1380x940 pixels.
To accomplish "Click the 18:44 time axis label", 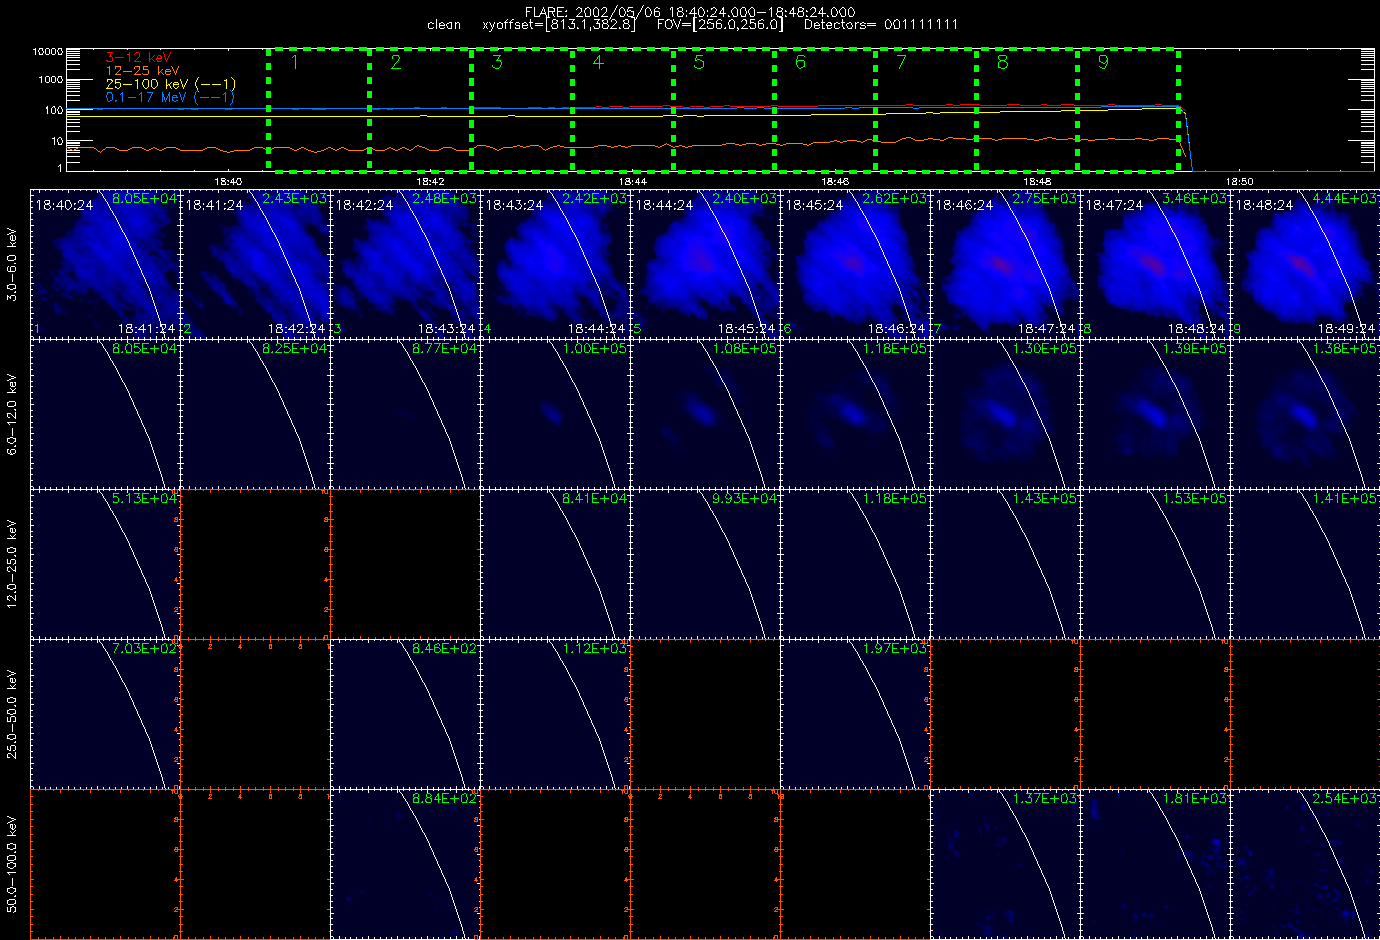I will point(632,181).
